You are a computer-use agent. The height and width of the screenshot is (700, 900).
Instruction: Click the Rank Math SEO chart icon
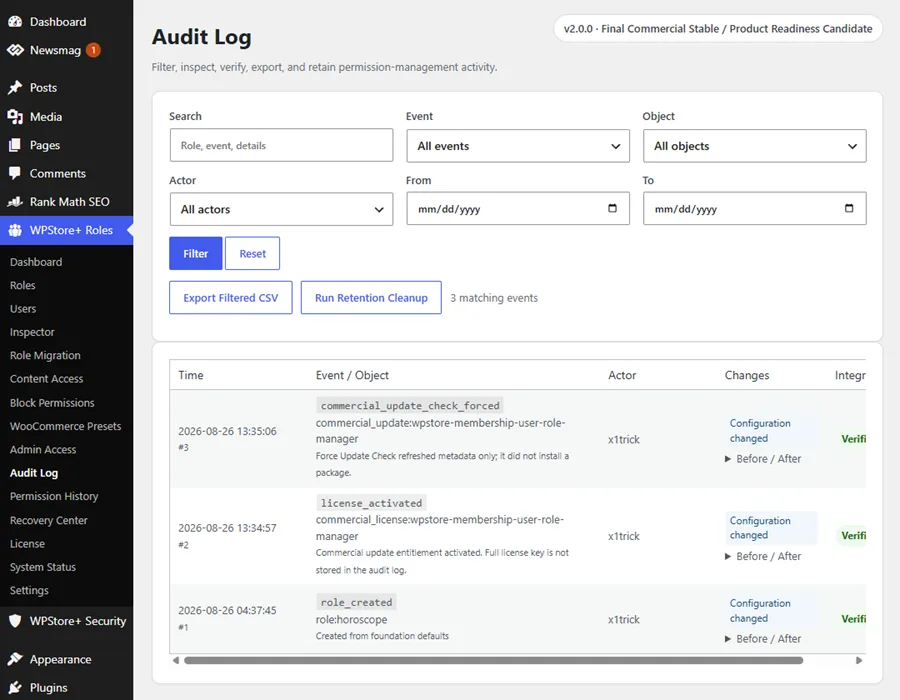pyautogui.click(x=15, y=202)
